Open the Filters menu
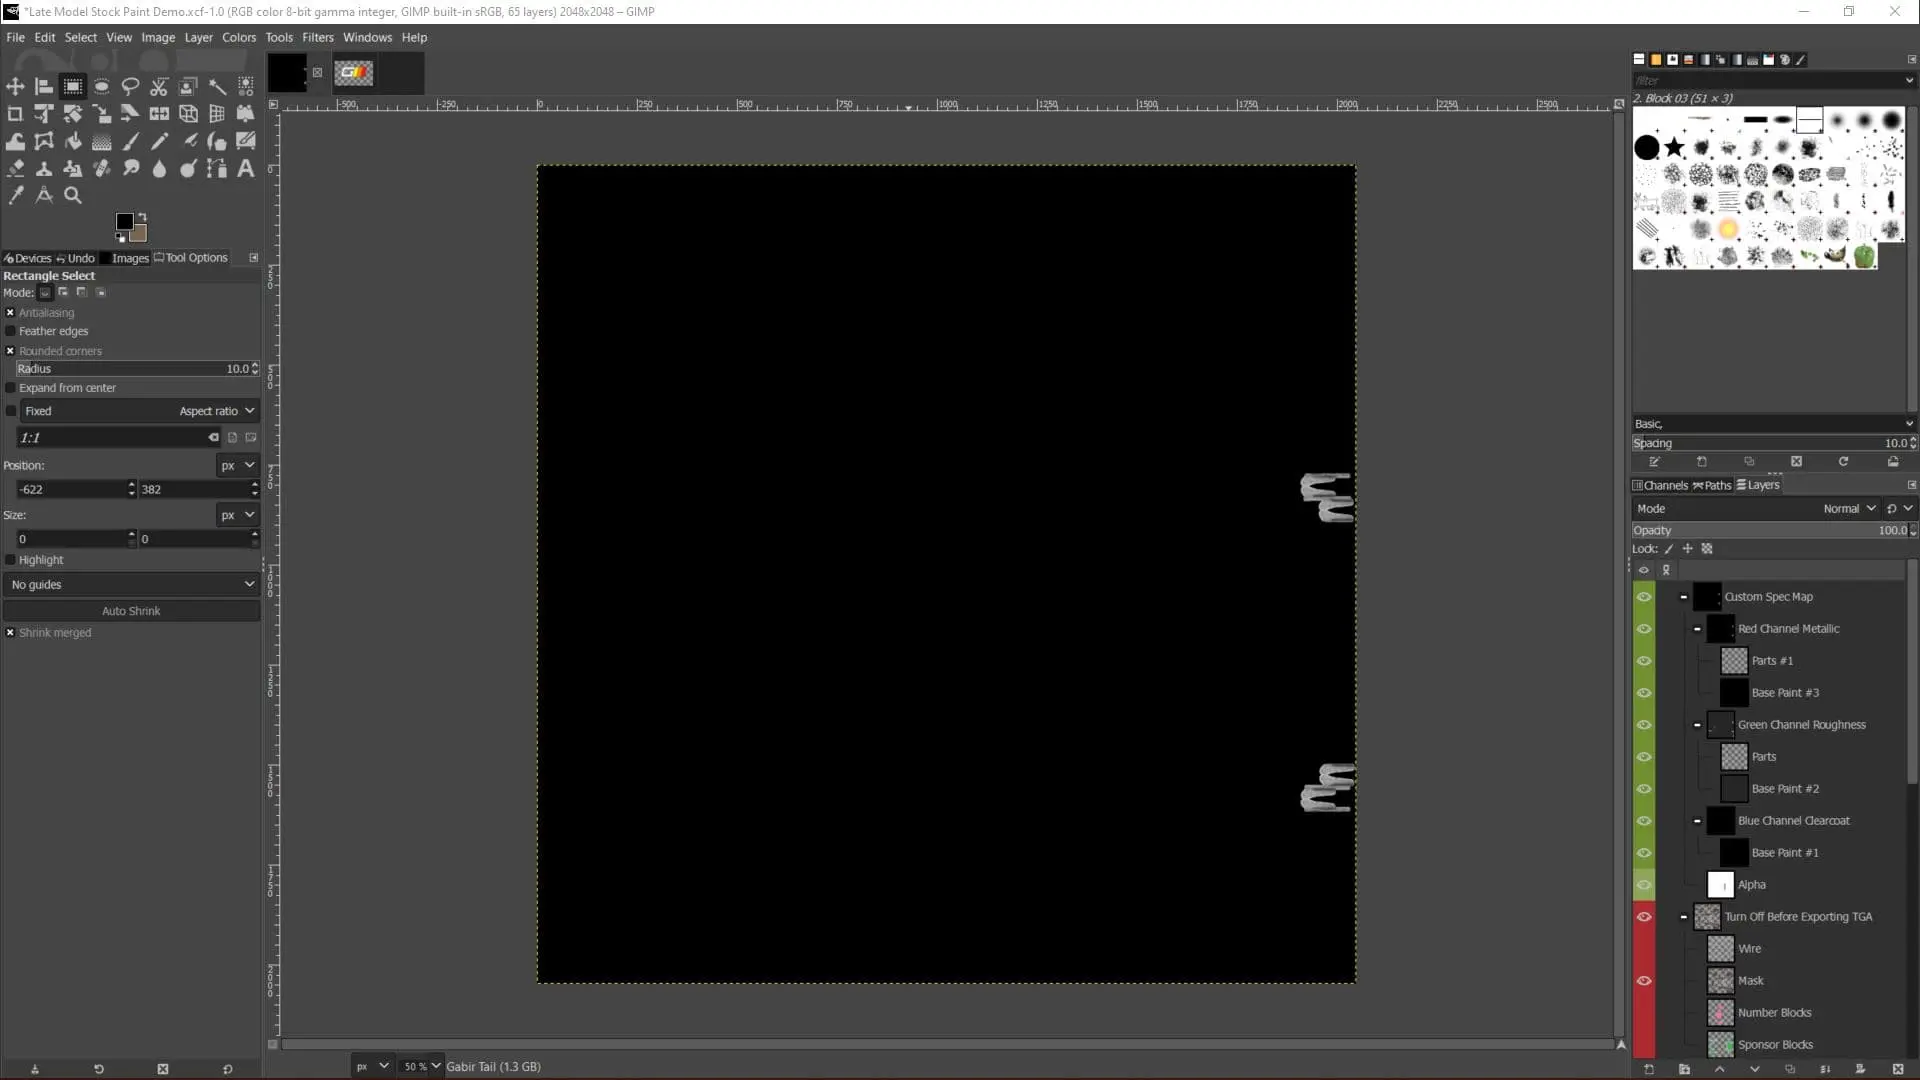This screenshot has height=1080, width=1920. (317, 37)
